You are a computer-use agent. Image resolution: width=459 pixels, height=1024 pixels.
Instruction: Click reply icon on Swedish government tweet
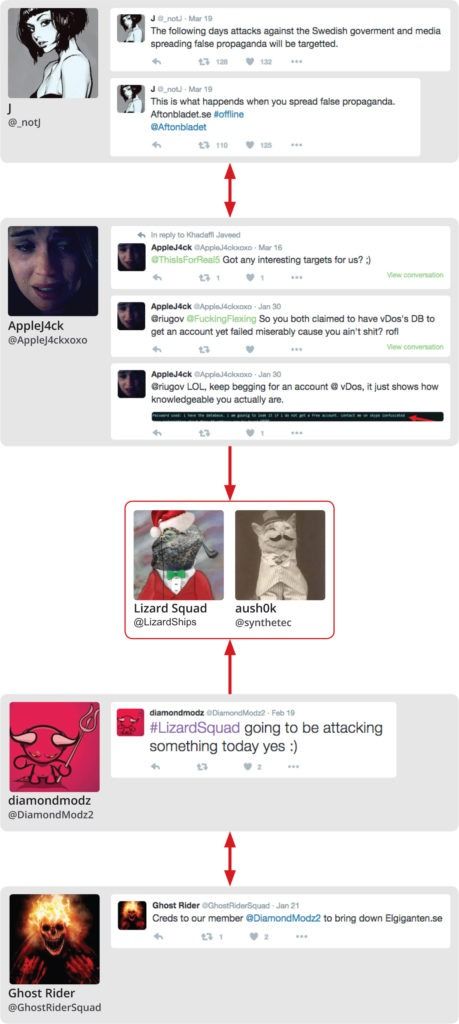(x=156, y=61)
